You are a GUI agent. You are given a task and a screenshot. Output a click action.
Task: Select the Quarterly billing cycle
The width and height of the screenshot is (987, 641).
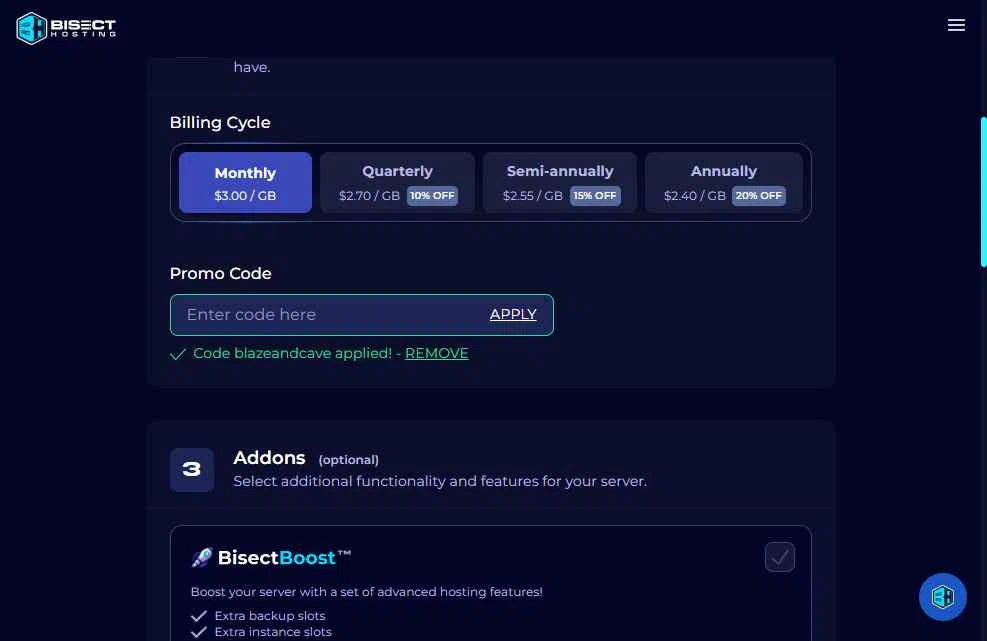pyautogui.click(x=397, y=183)
